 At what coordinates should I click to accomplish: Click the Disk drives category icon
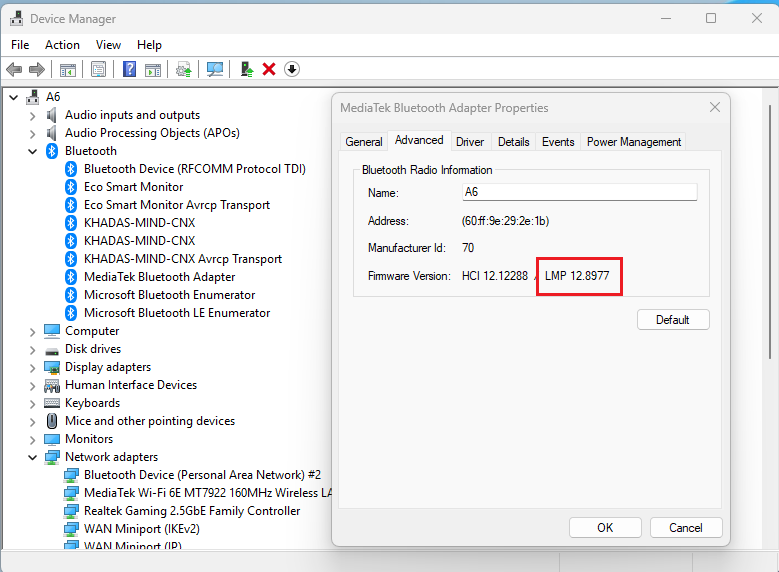pos(52,350)
